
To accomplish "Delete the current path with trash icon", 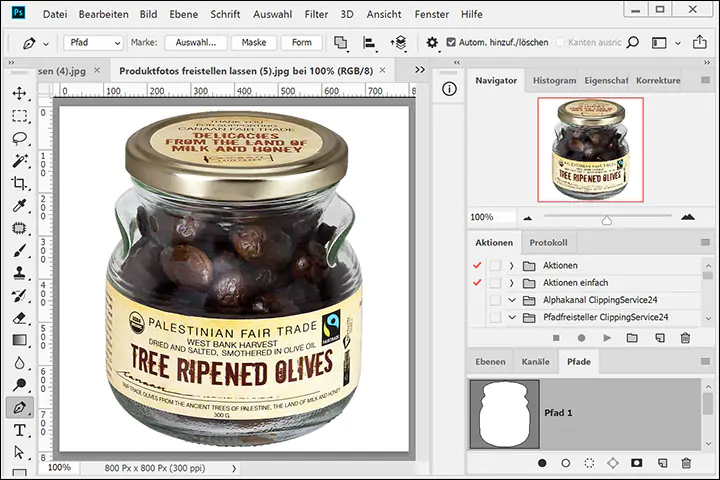I will (x=686, y=463).
